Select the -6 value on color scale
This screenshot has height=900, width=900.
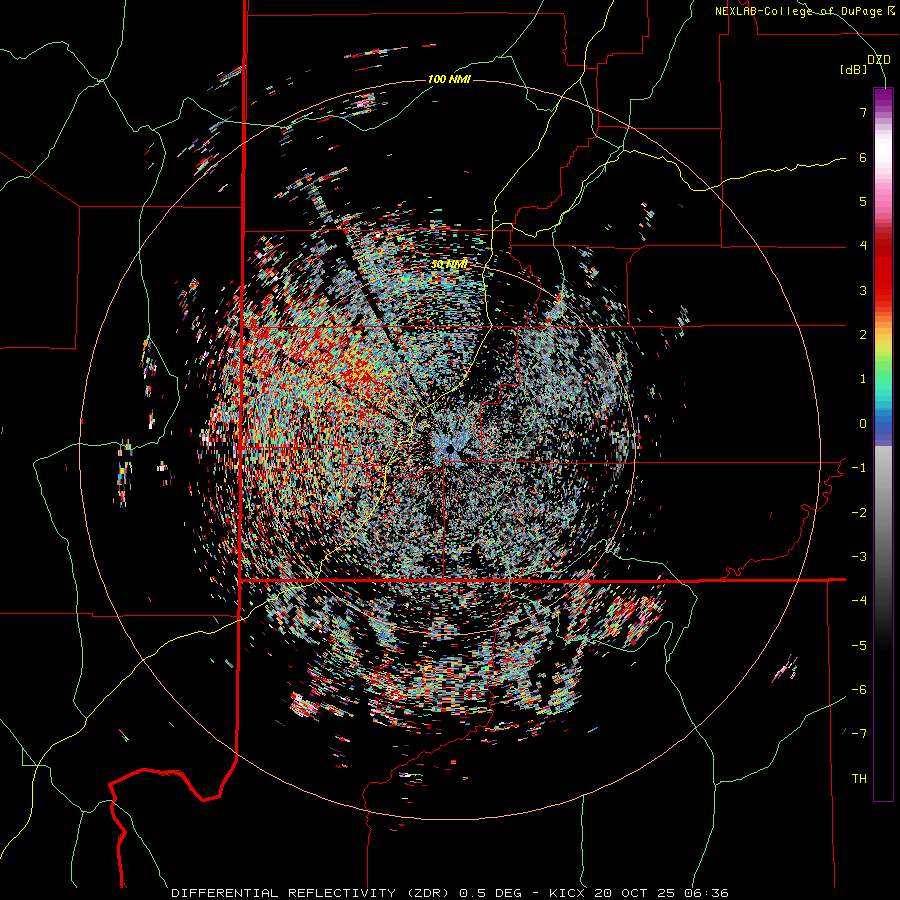(859, 690)
